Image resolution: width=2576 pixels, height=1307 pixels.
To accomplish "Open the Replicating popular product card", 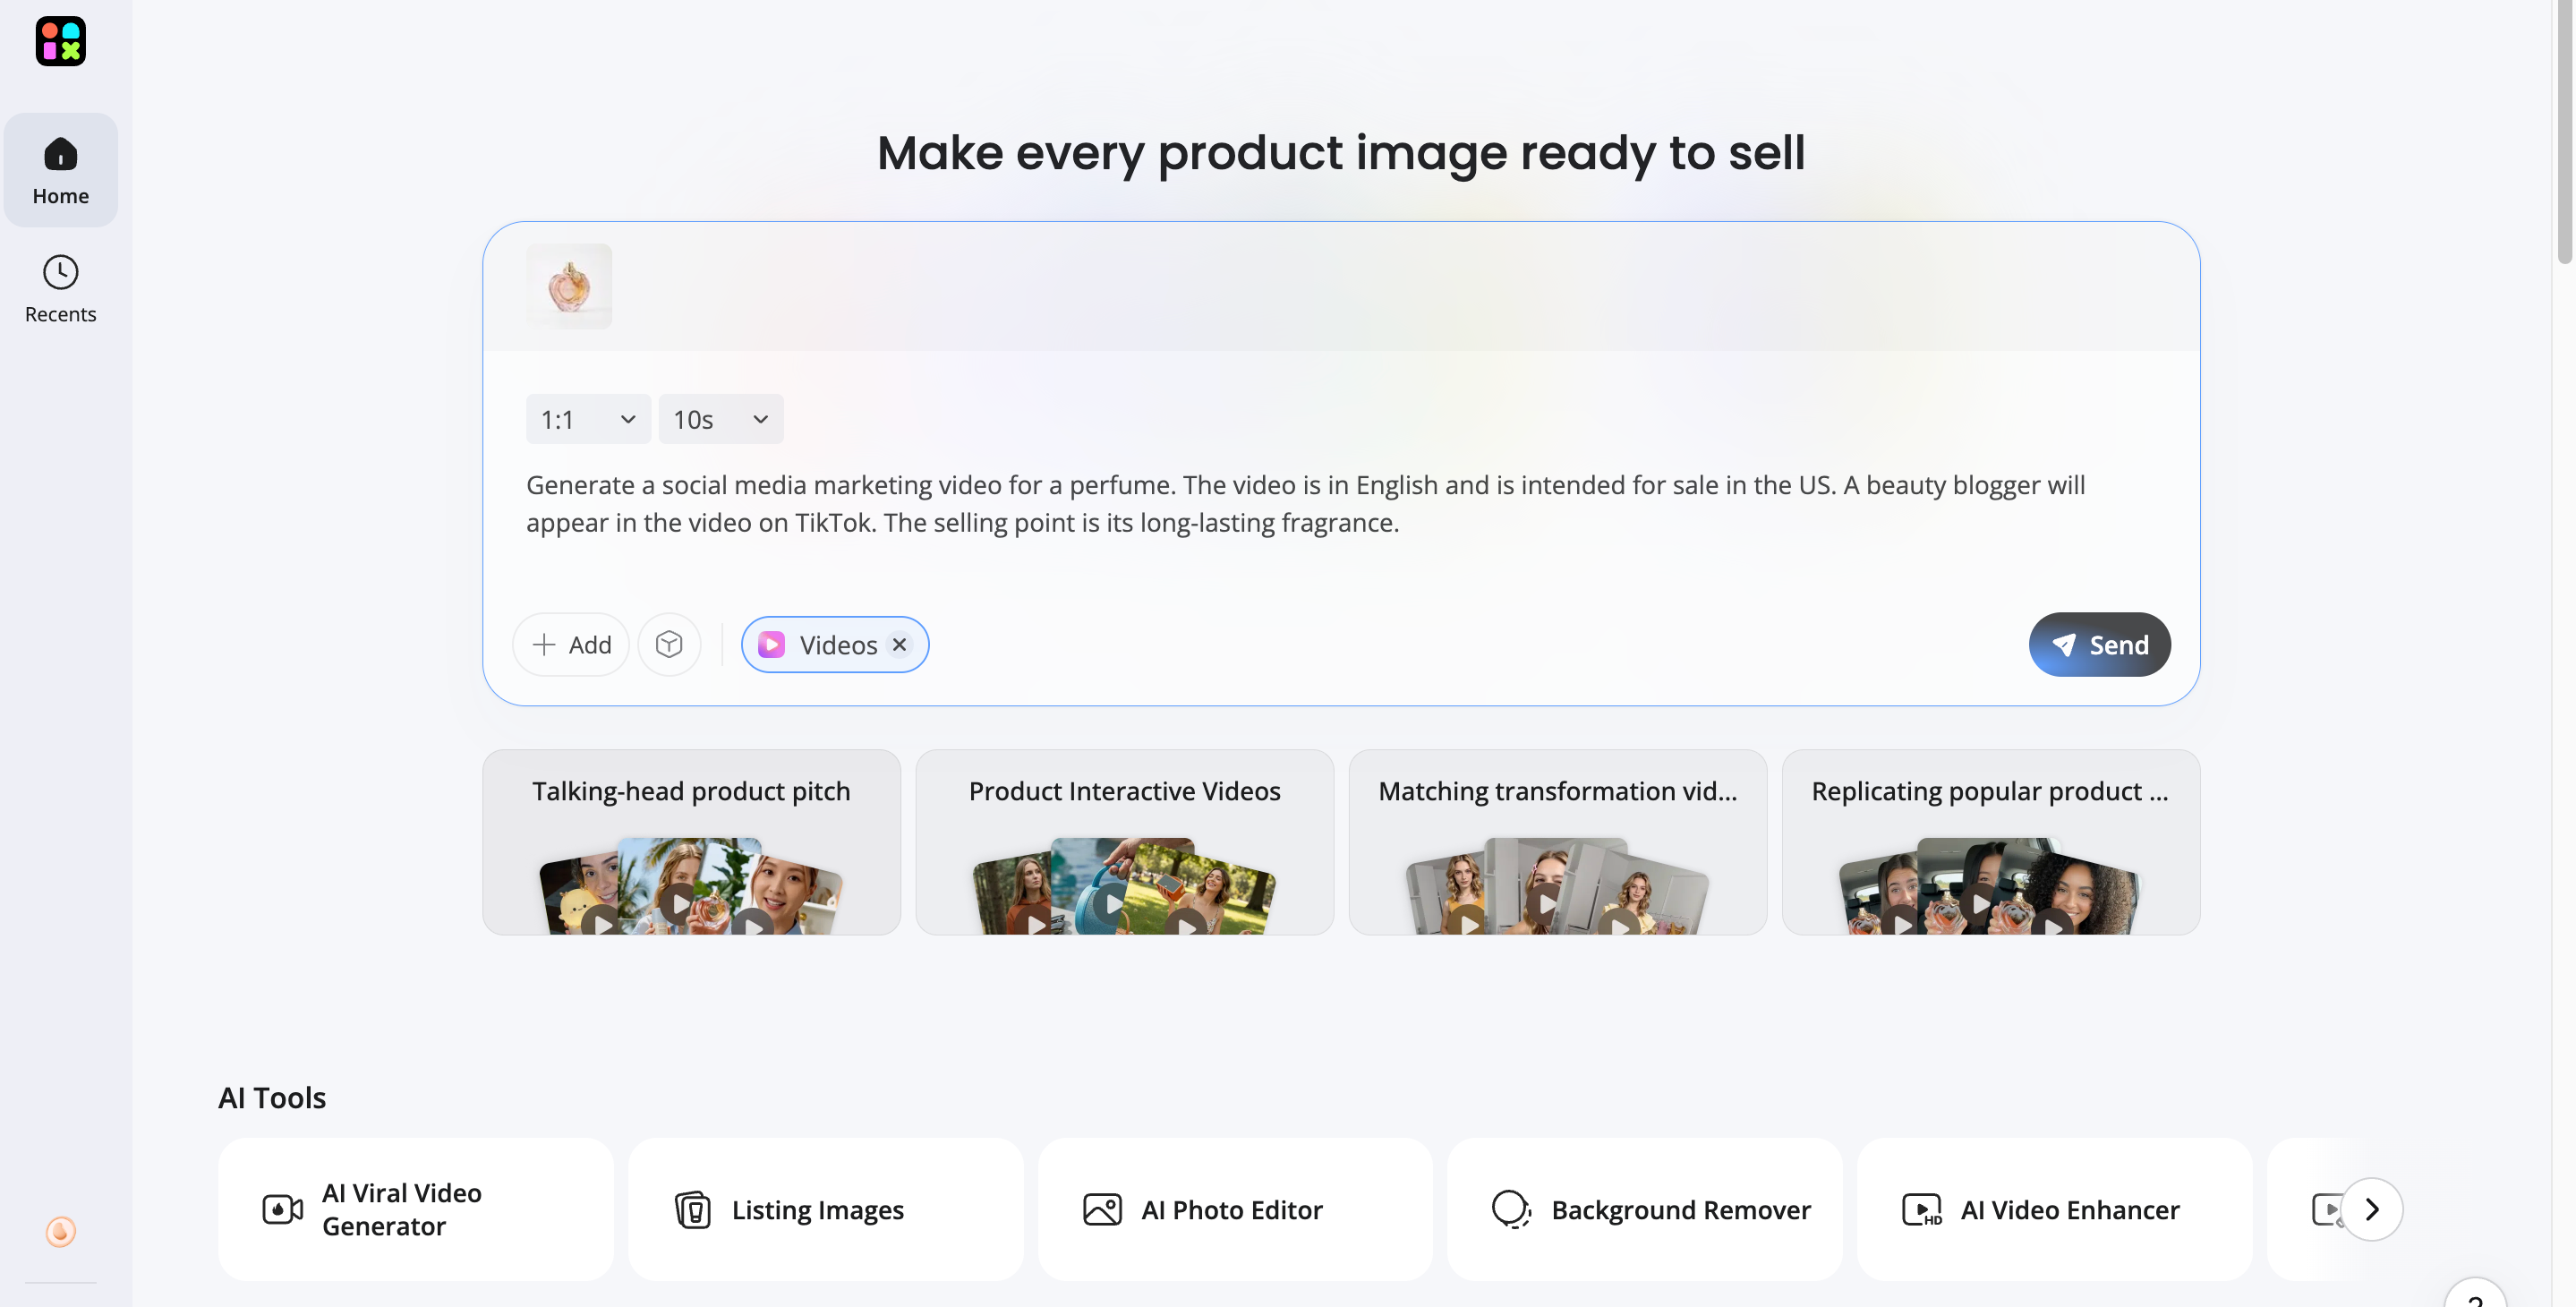I will pyautogui.click(x=1990, y=842).
